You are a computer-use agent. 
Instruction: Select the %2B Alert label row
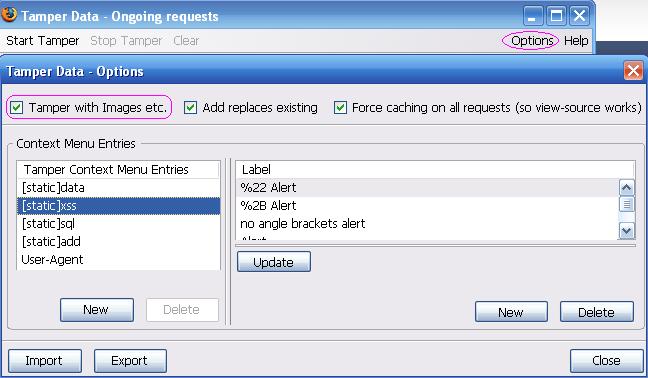click(427, 205)
